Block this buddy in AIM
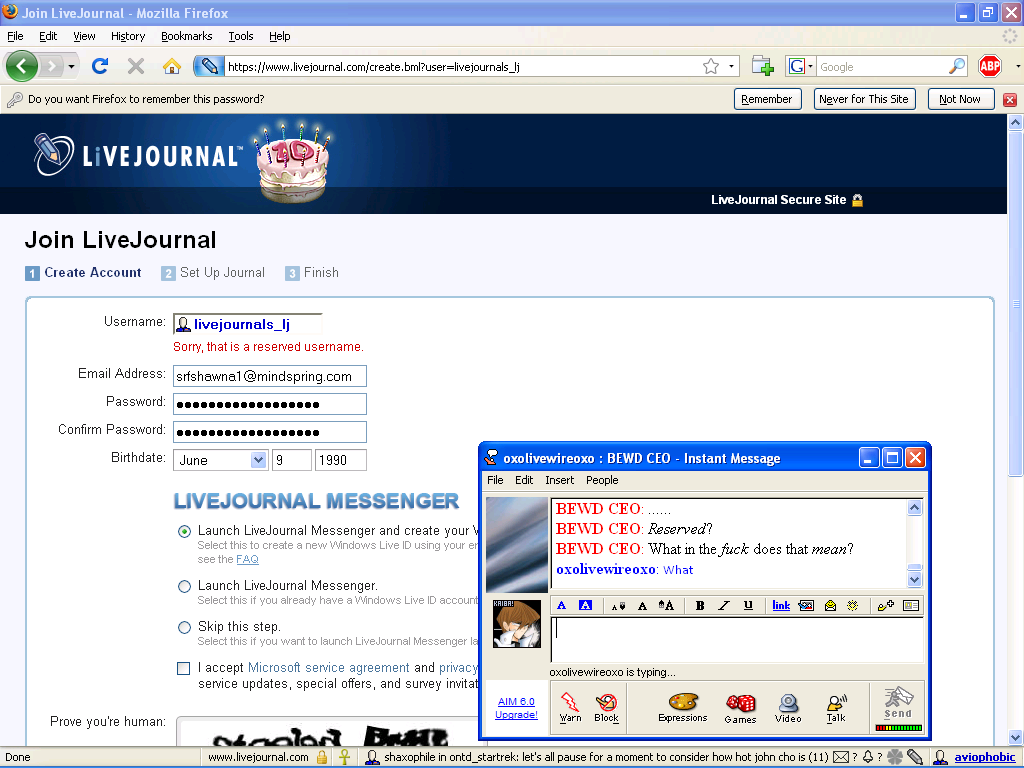 tap(606, 707)
